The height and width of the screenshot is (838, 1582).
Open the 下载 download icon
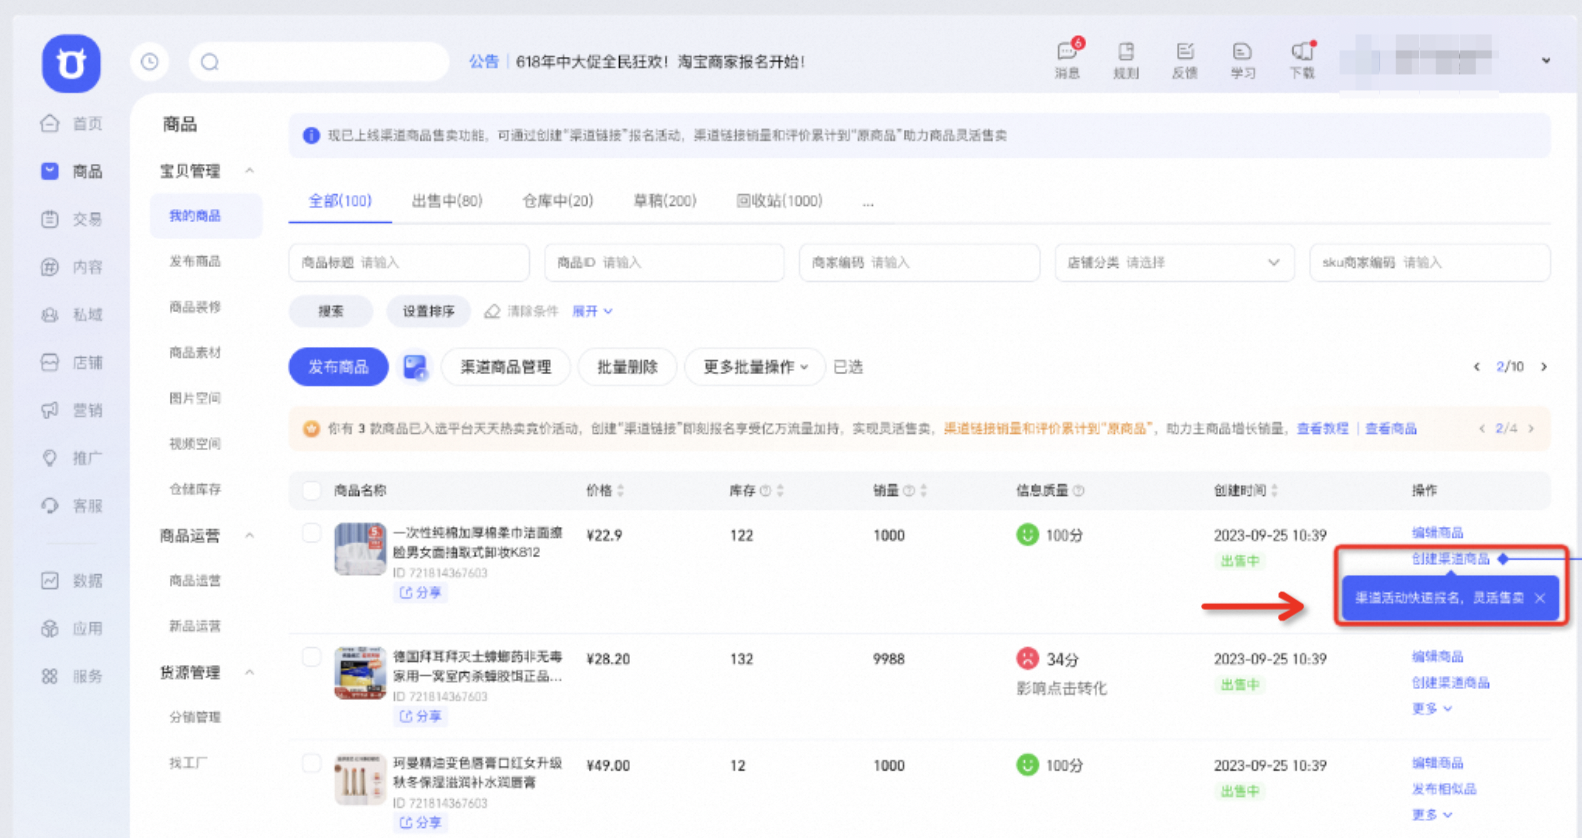point(1302,60)
